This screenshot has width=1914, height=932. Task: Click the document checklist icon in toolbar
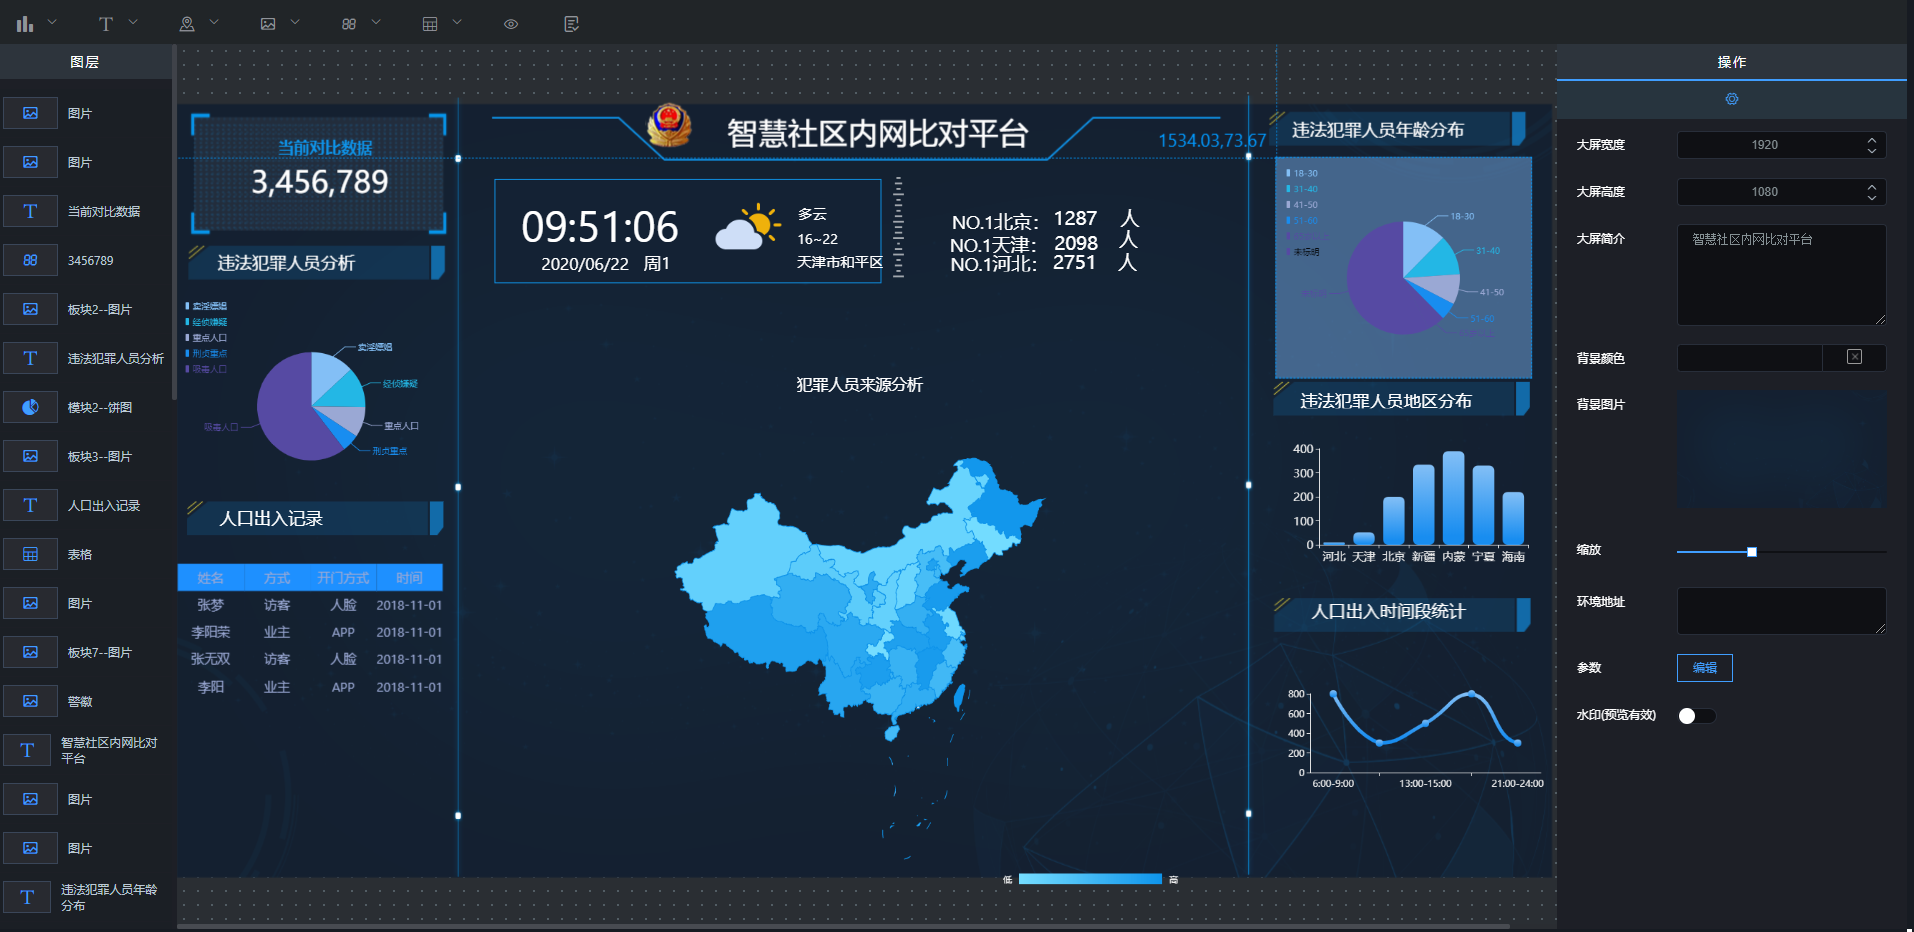point(572,23)
